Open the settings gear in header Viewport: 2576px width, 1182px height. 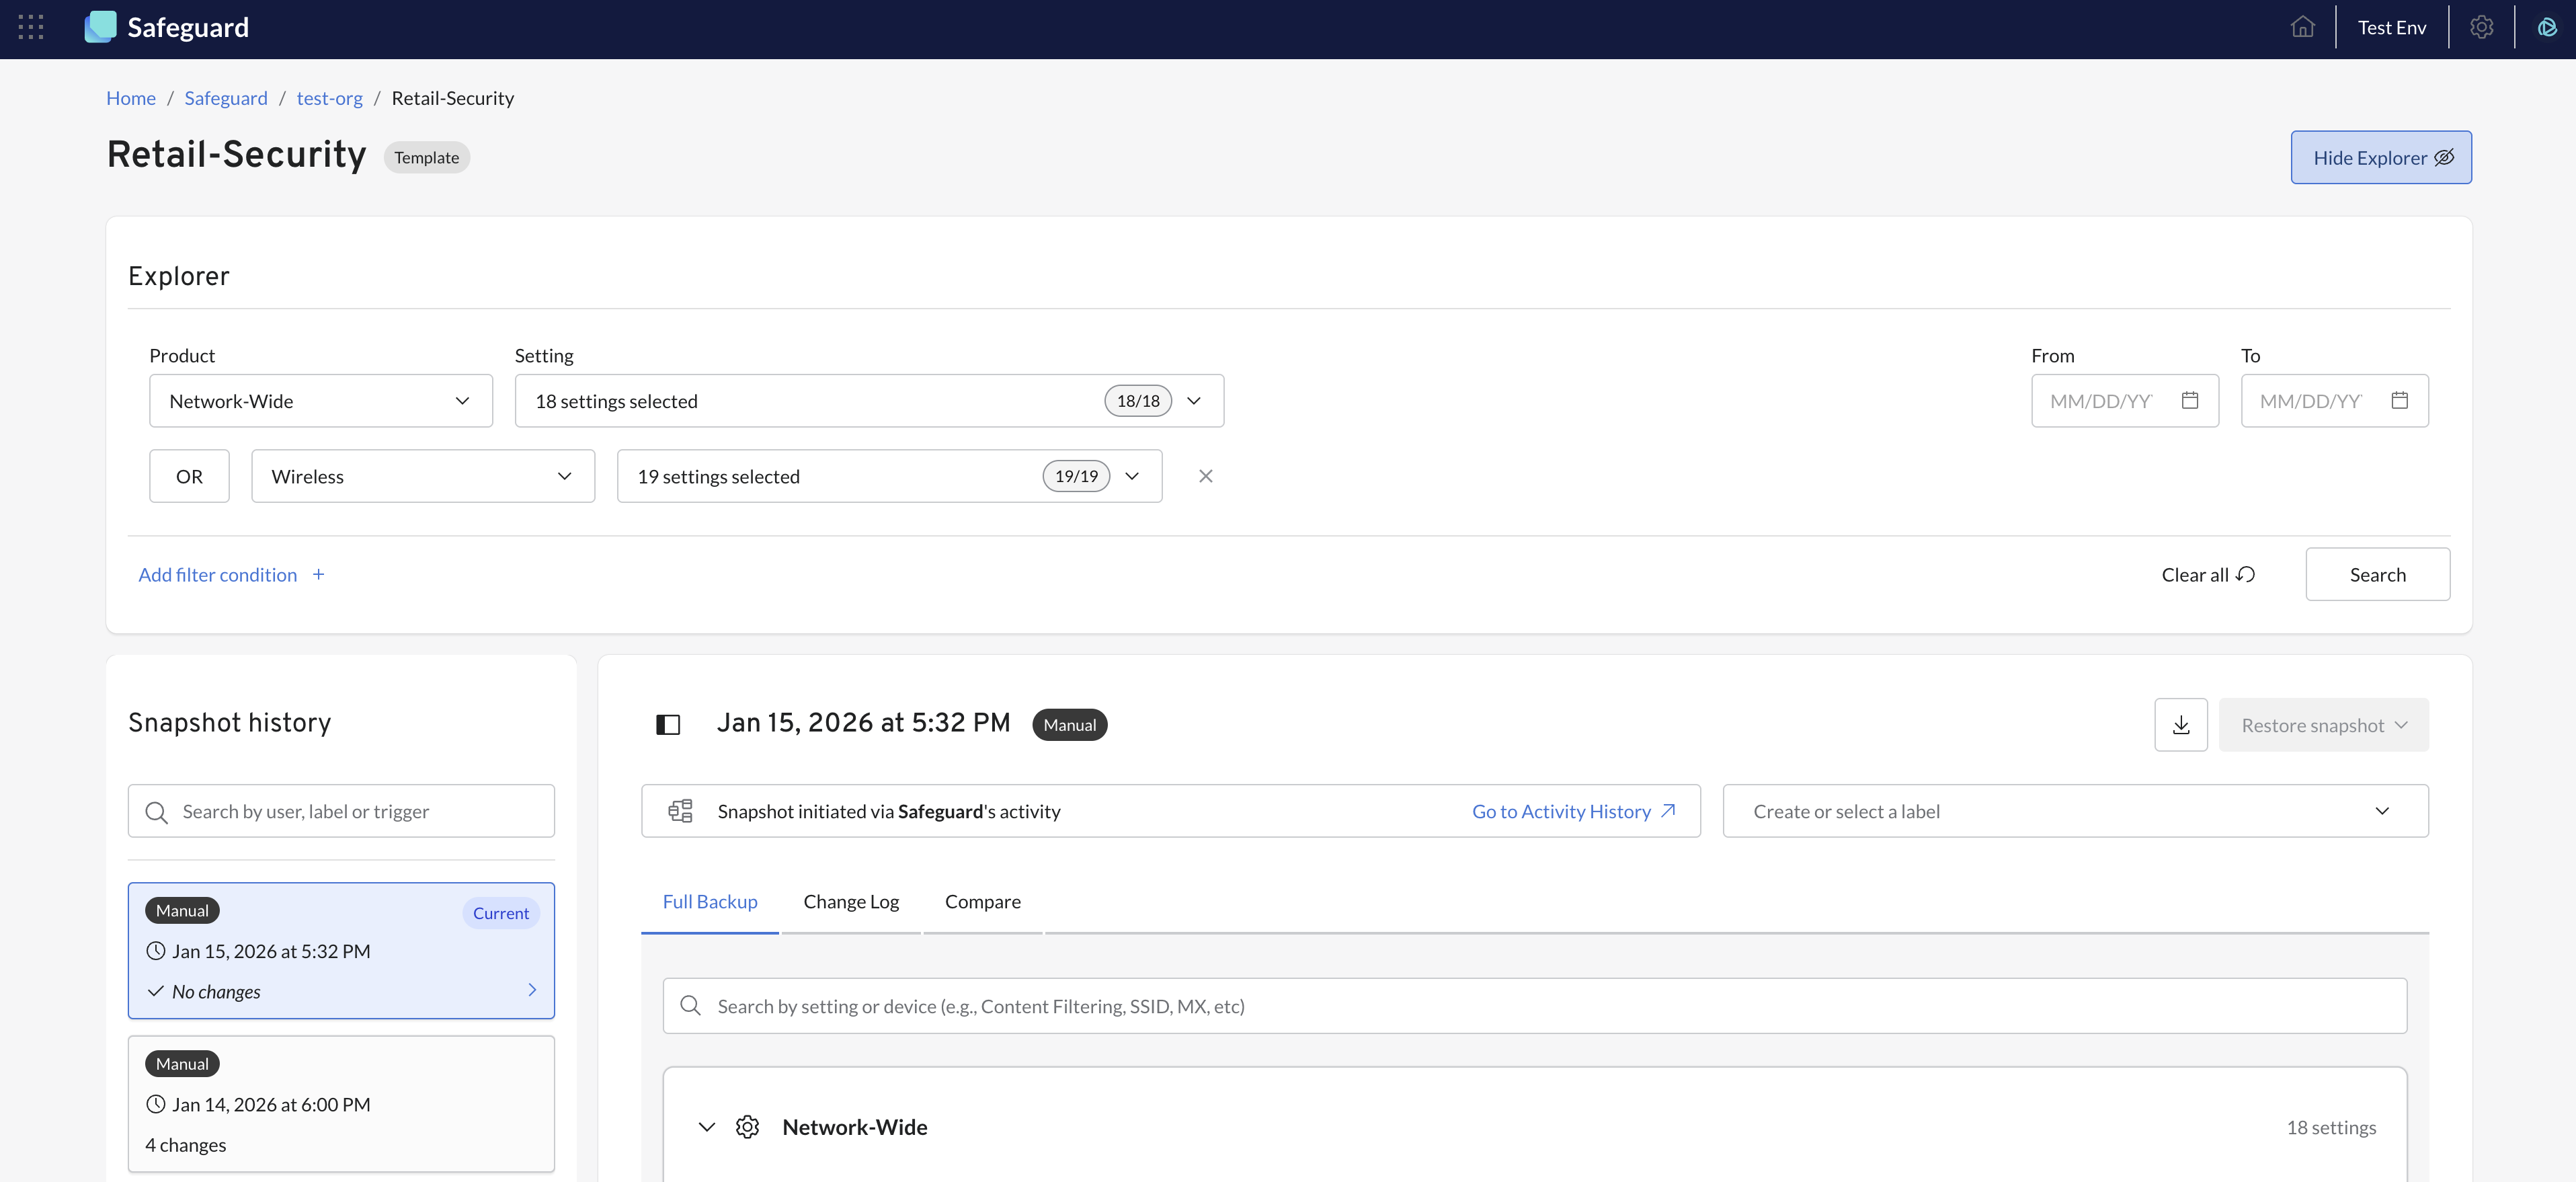coord(2481,27)
